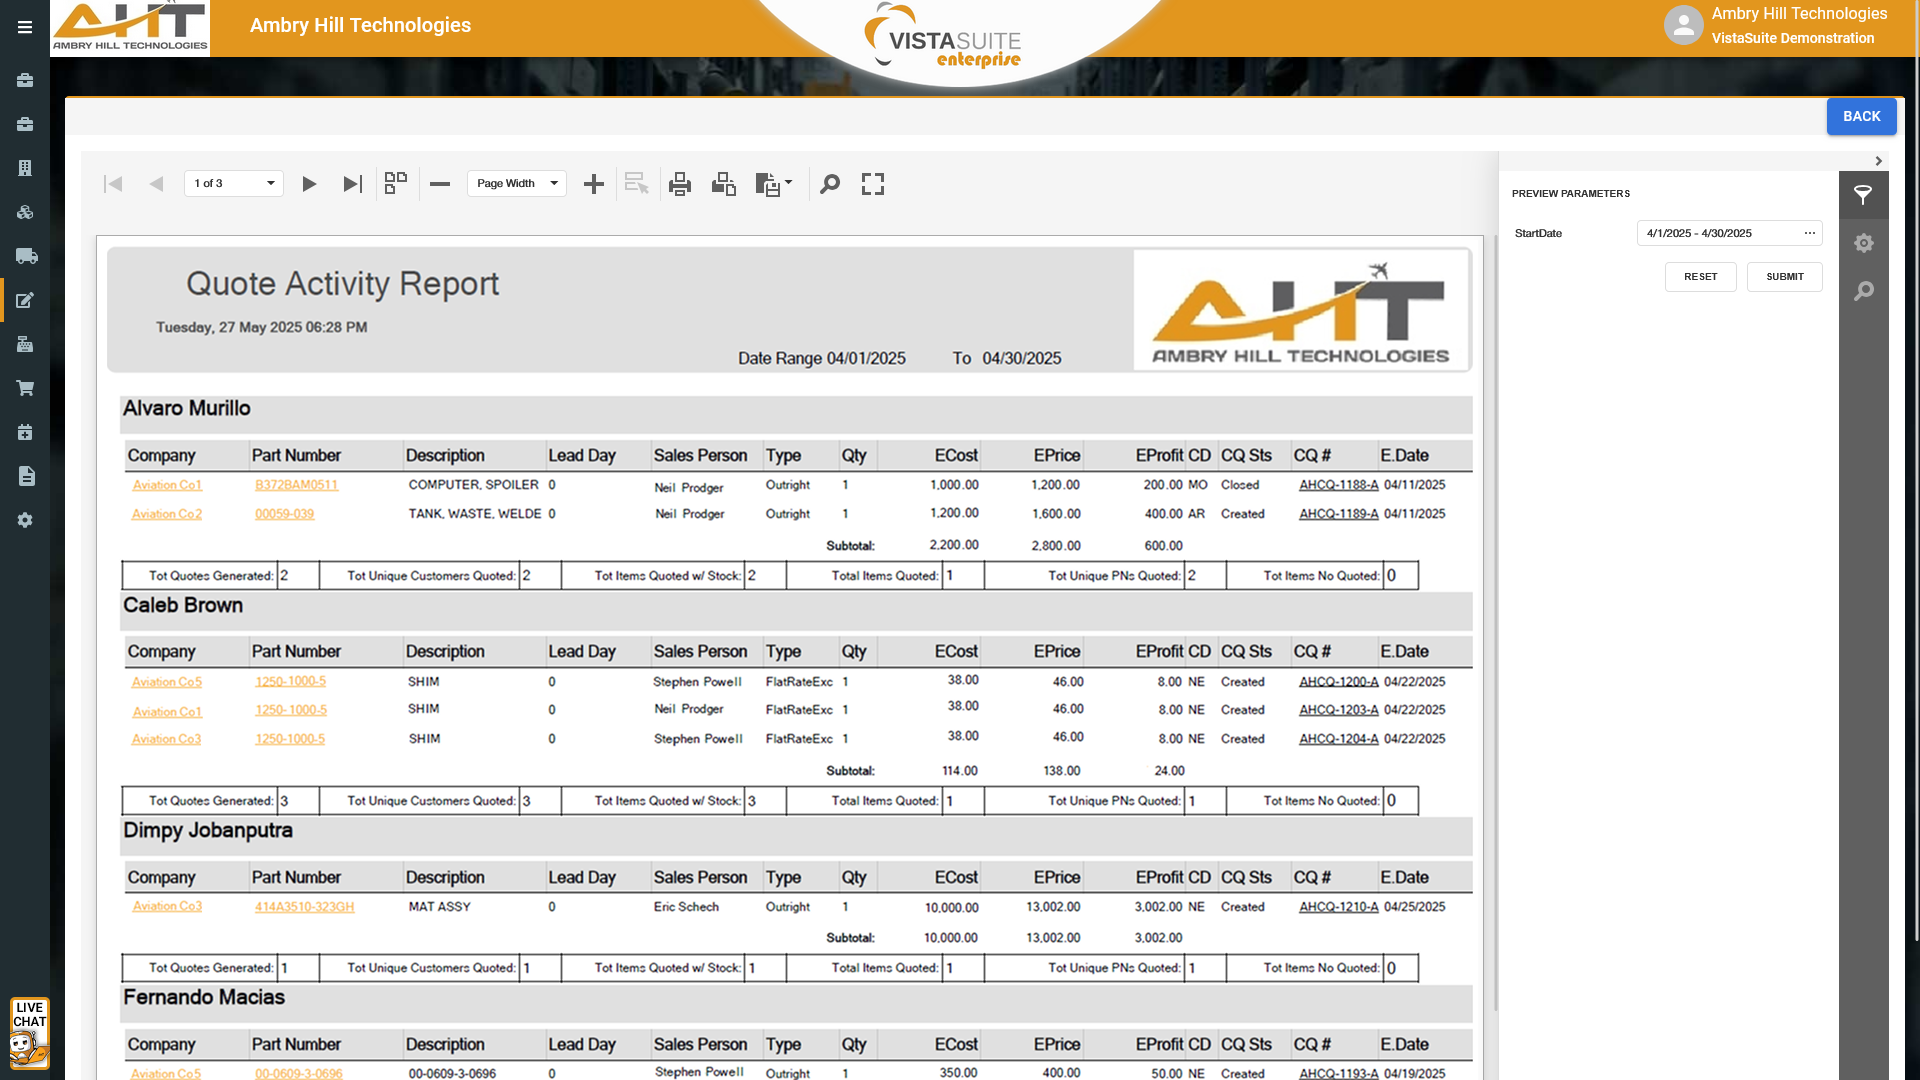This screenshot has width=1920, height=1080.
Task: Click the SUBMIT button
Action: [1784, 277]
